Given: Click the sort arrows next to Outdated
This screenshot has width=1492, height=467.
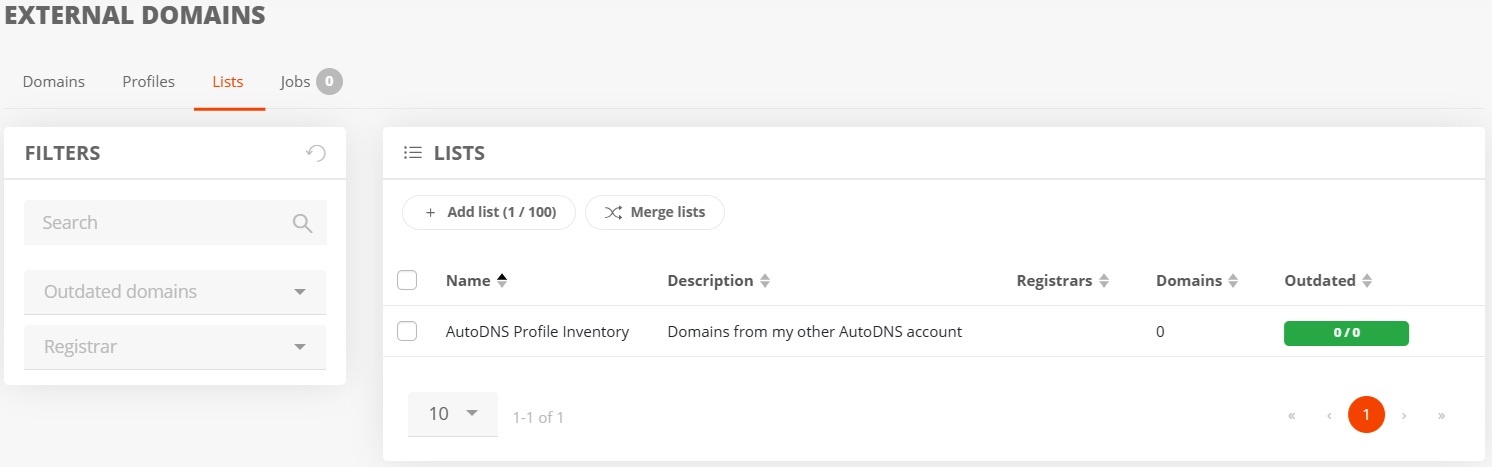Looking at the screenshot, I should coord(1367,281).
